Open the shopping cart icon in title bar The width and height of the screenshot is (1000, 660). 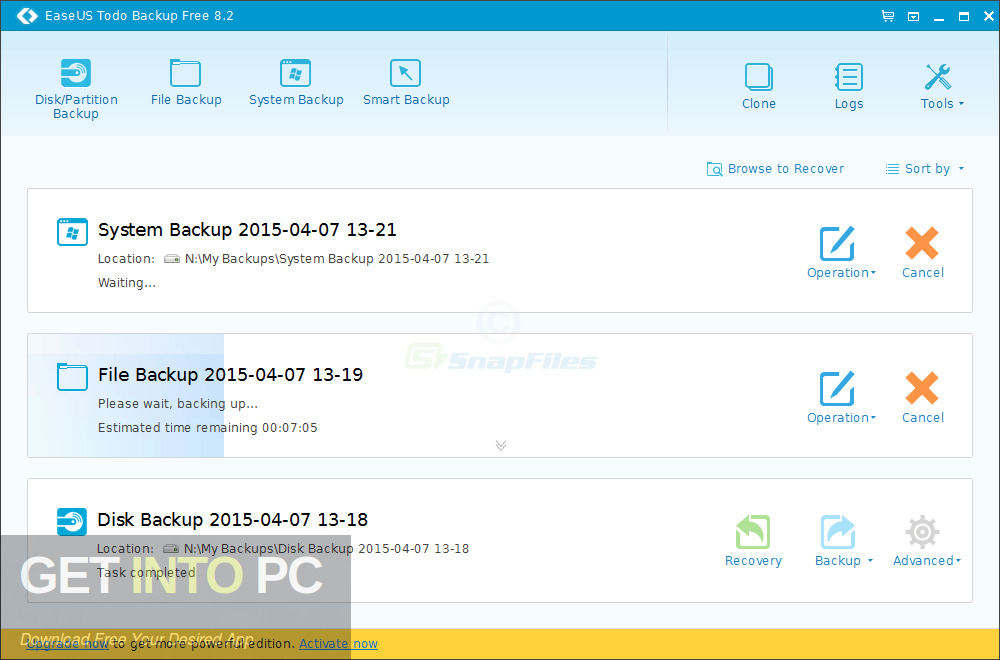(x=887, y=16)
